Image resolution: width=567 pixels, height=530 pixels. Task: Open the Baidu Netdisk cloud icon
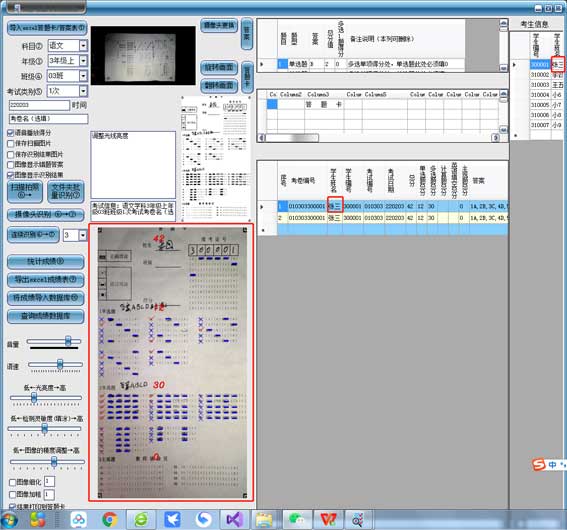pyautogui.click(x=78, y=520)
